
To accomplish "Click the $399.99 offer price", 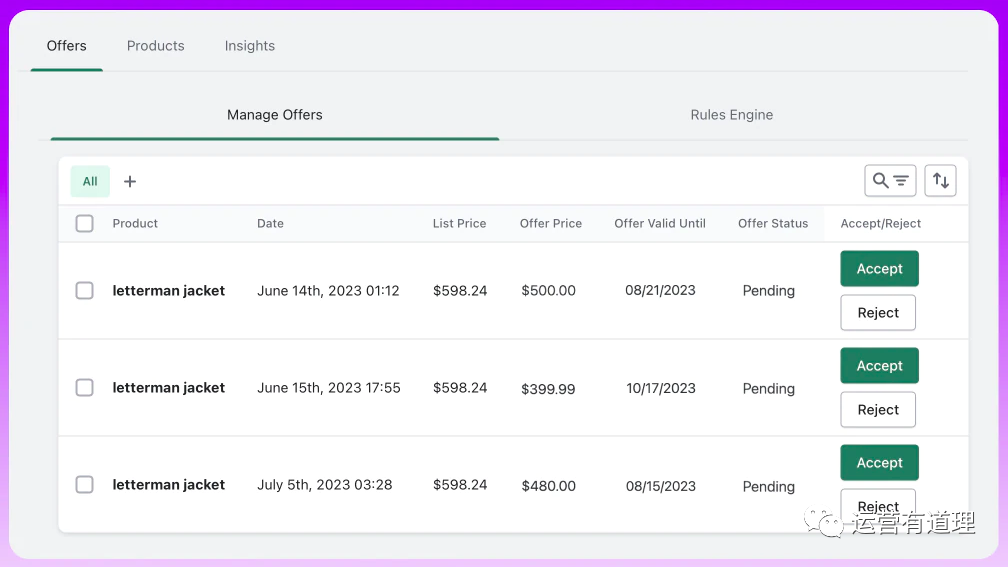I will coord(548,389).
